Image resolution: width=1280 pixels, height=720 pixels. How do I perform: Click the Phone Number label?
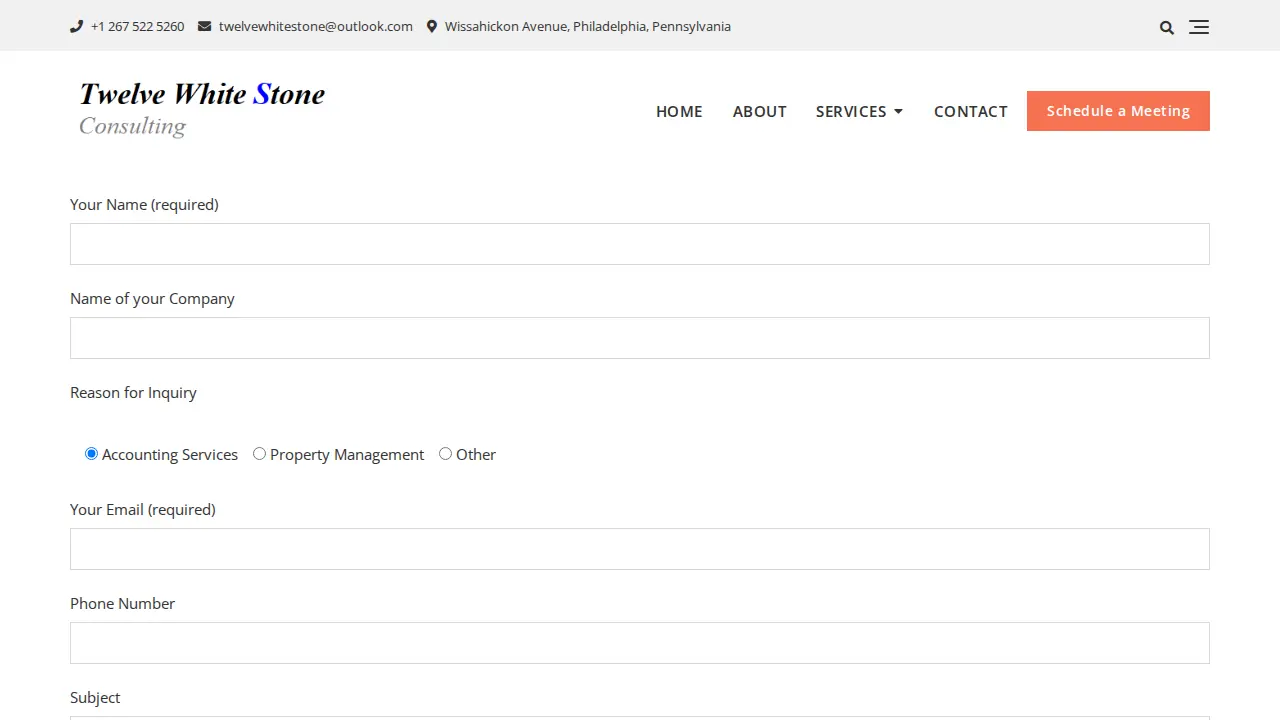point(122,604)
